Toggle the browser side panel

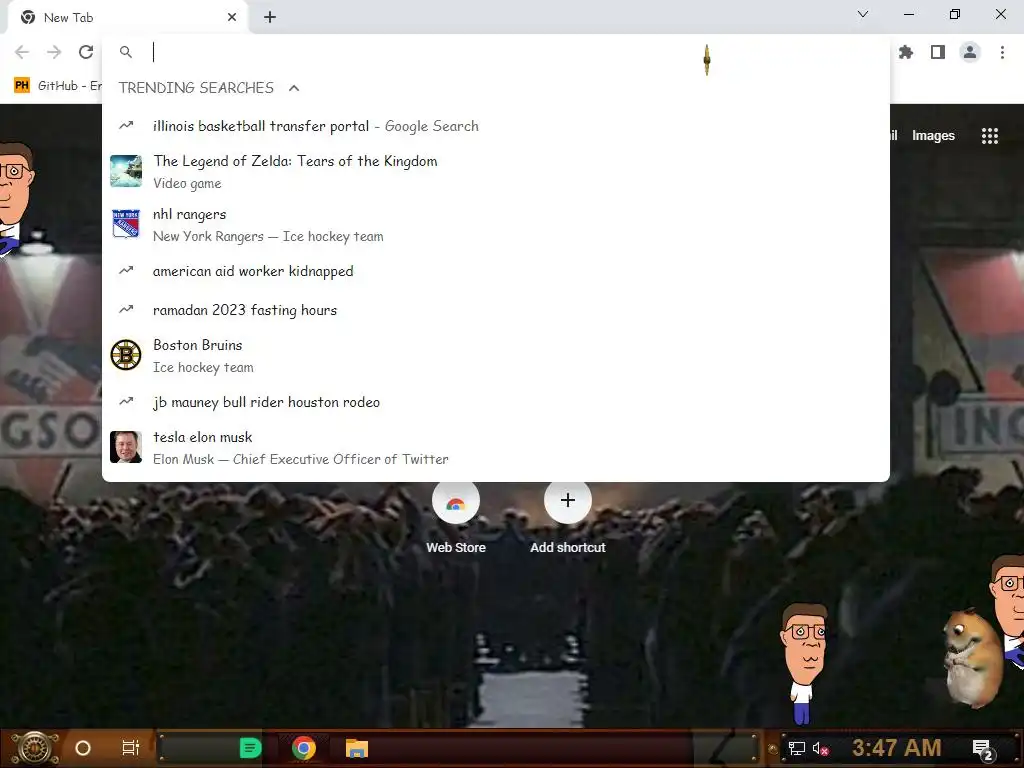coord(938,52)
